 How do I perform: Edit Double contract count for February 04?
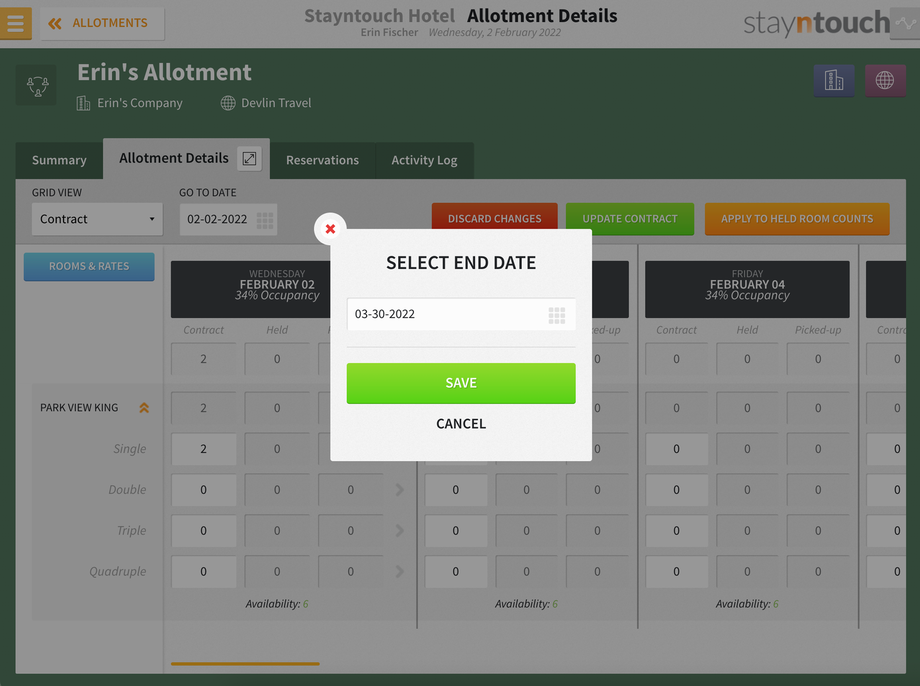point(677,490)
